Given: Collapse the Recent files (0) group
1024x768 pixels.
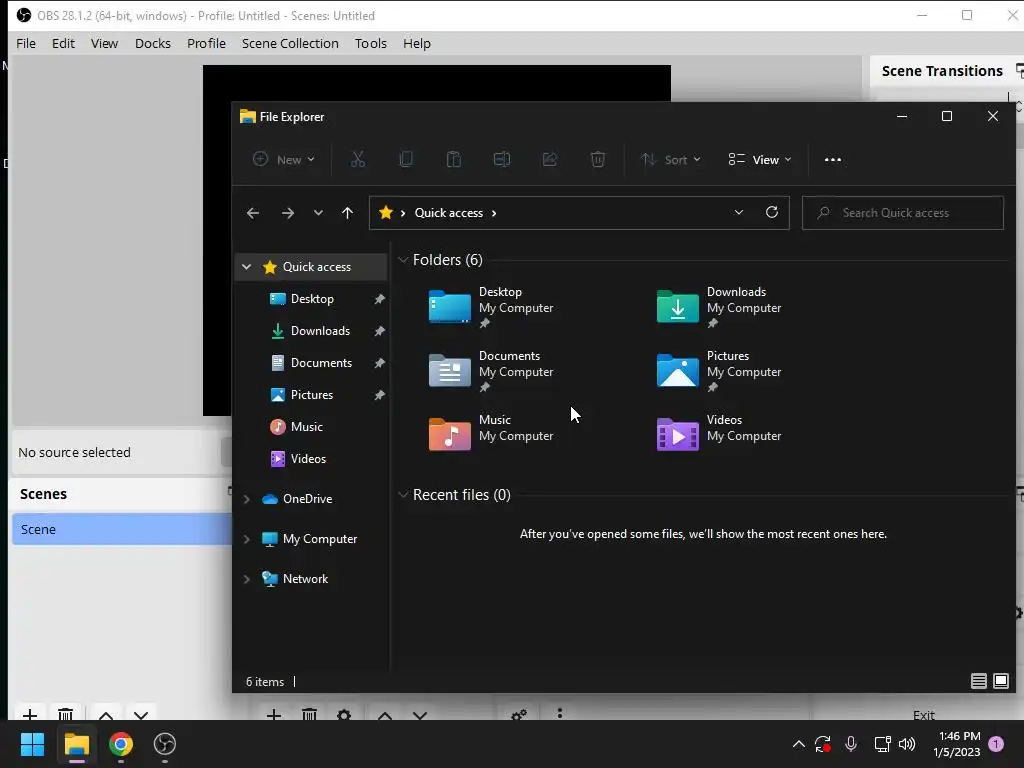Looking at the screenshot, I should pyautogui.click(x=403, y=495).
